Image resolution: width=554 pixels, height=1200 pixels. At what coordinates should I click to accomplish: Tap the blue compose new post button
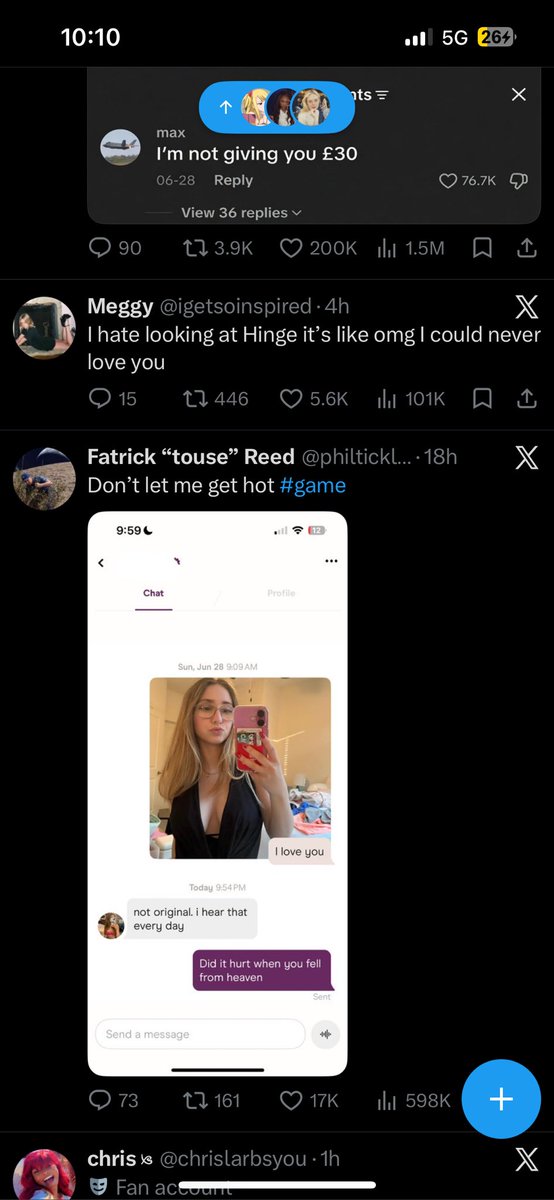501,1099
